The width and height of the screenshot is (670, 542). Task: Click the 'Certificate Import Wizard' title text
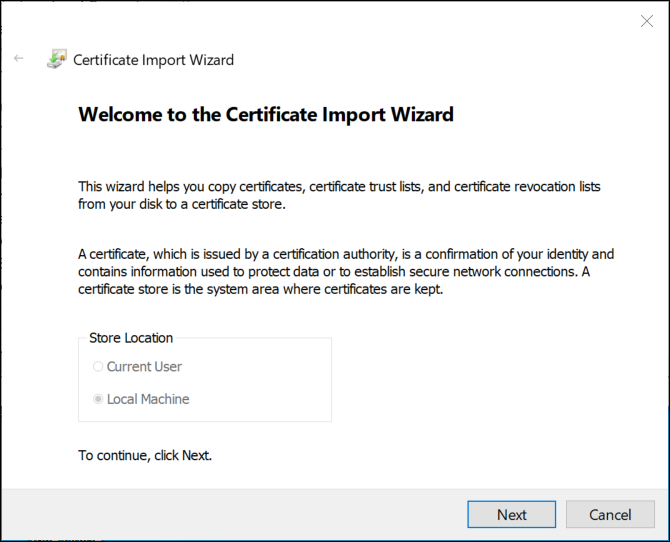pos(153,60)
